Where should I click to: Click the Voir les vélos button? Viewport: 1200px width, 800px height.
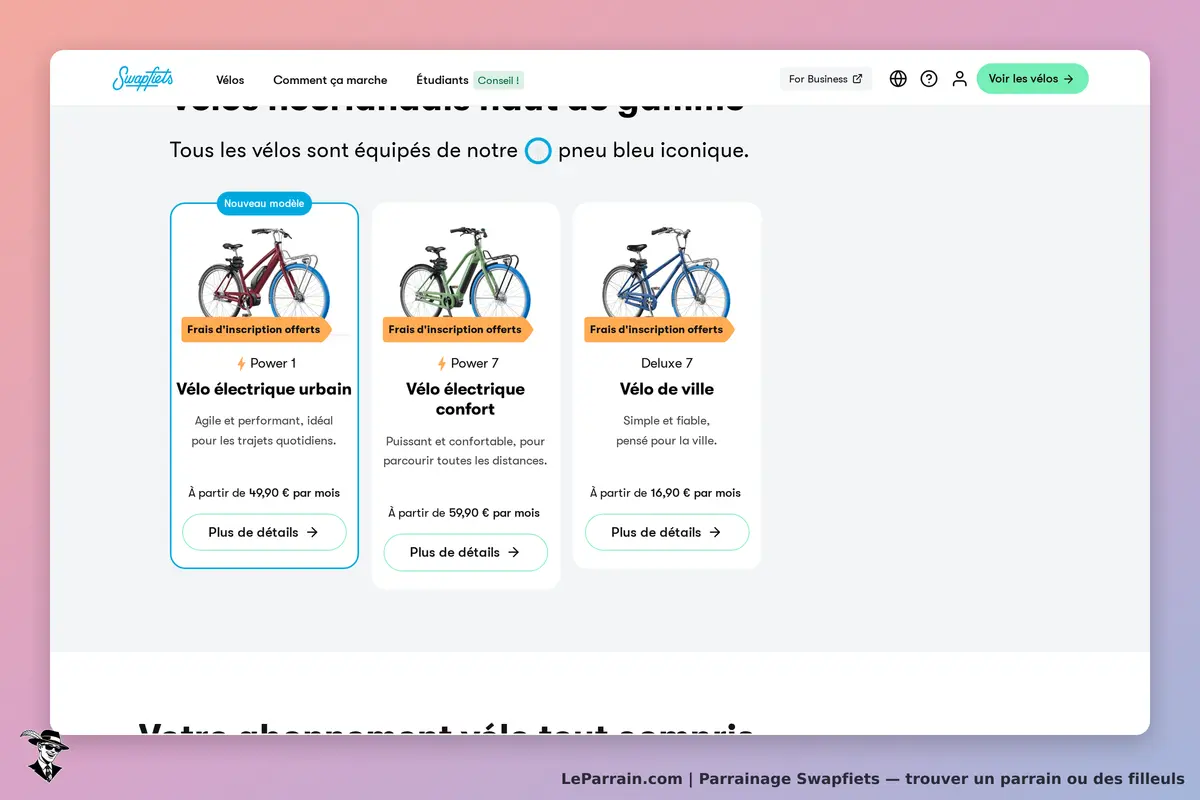click(x=1032, y=78)
